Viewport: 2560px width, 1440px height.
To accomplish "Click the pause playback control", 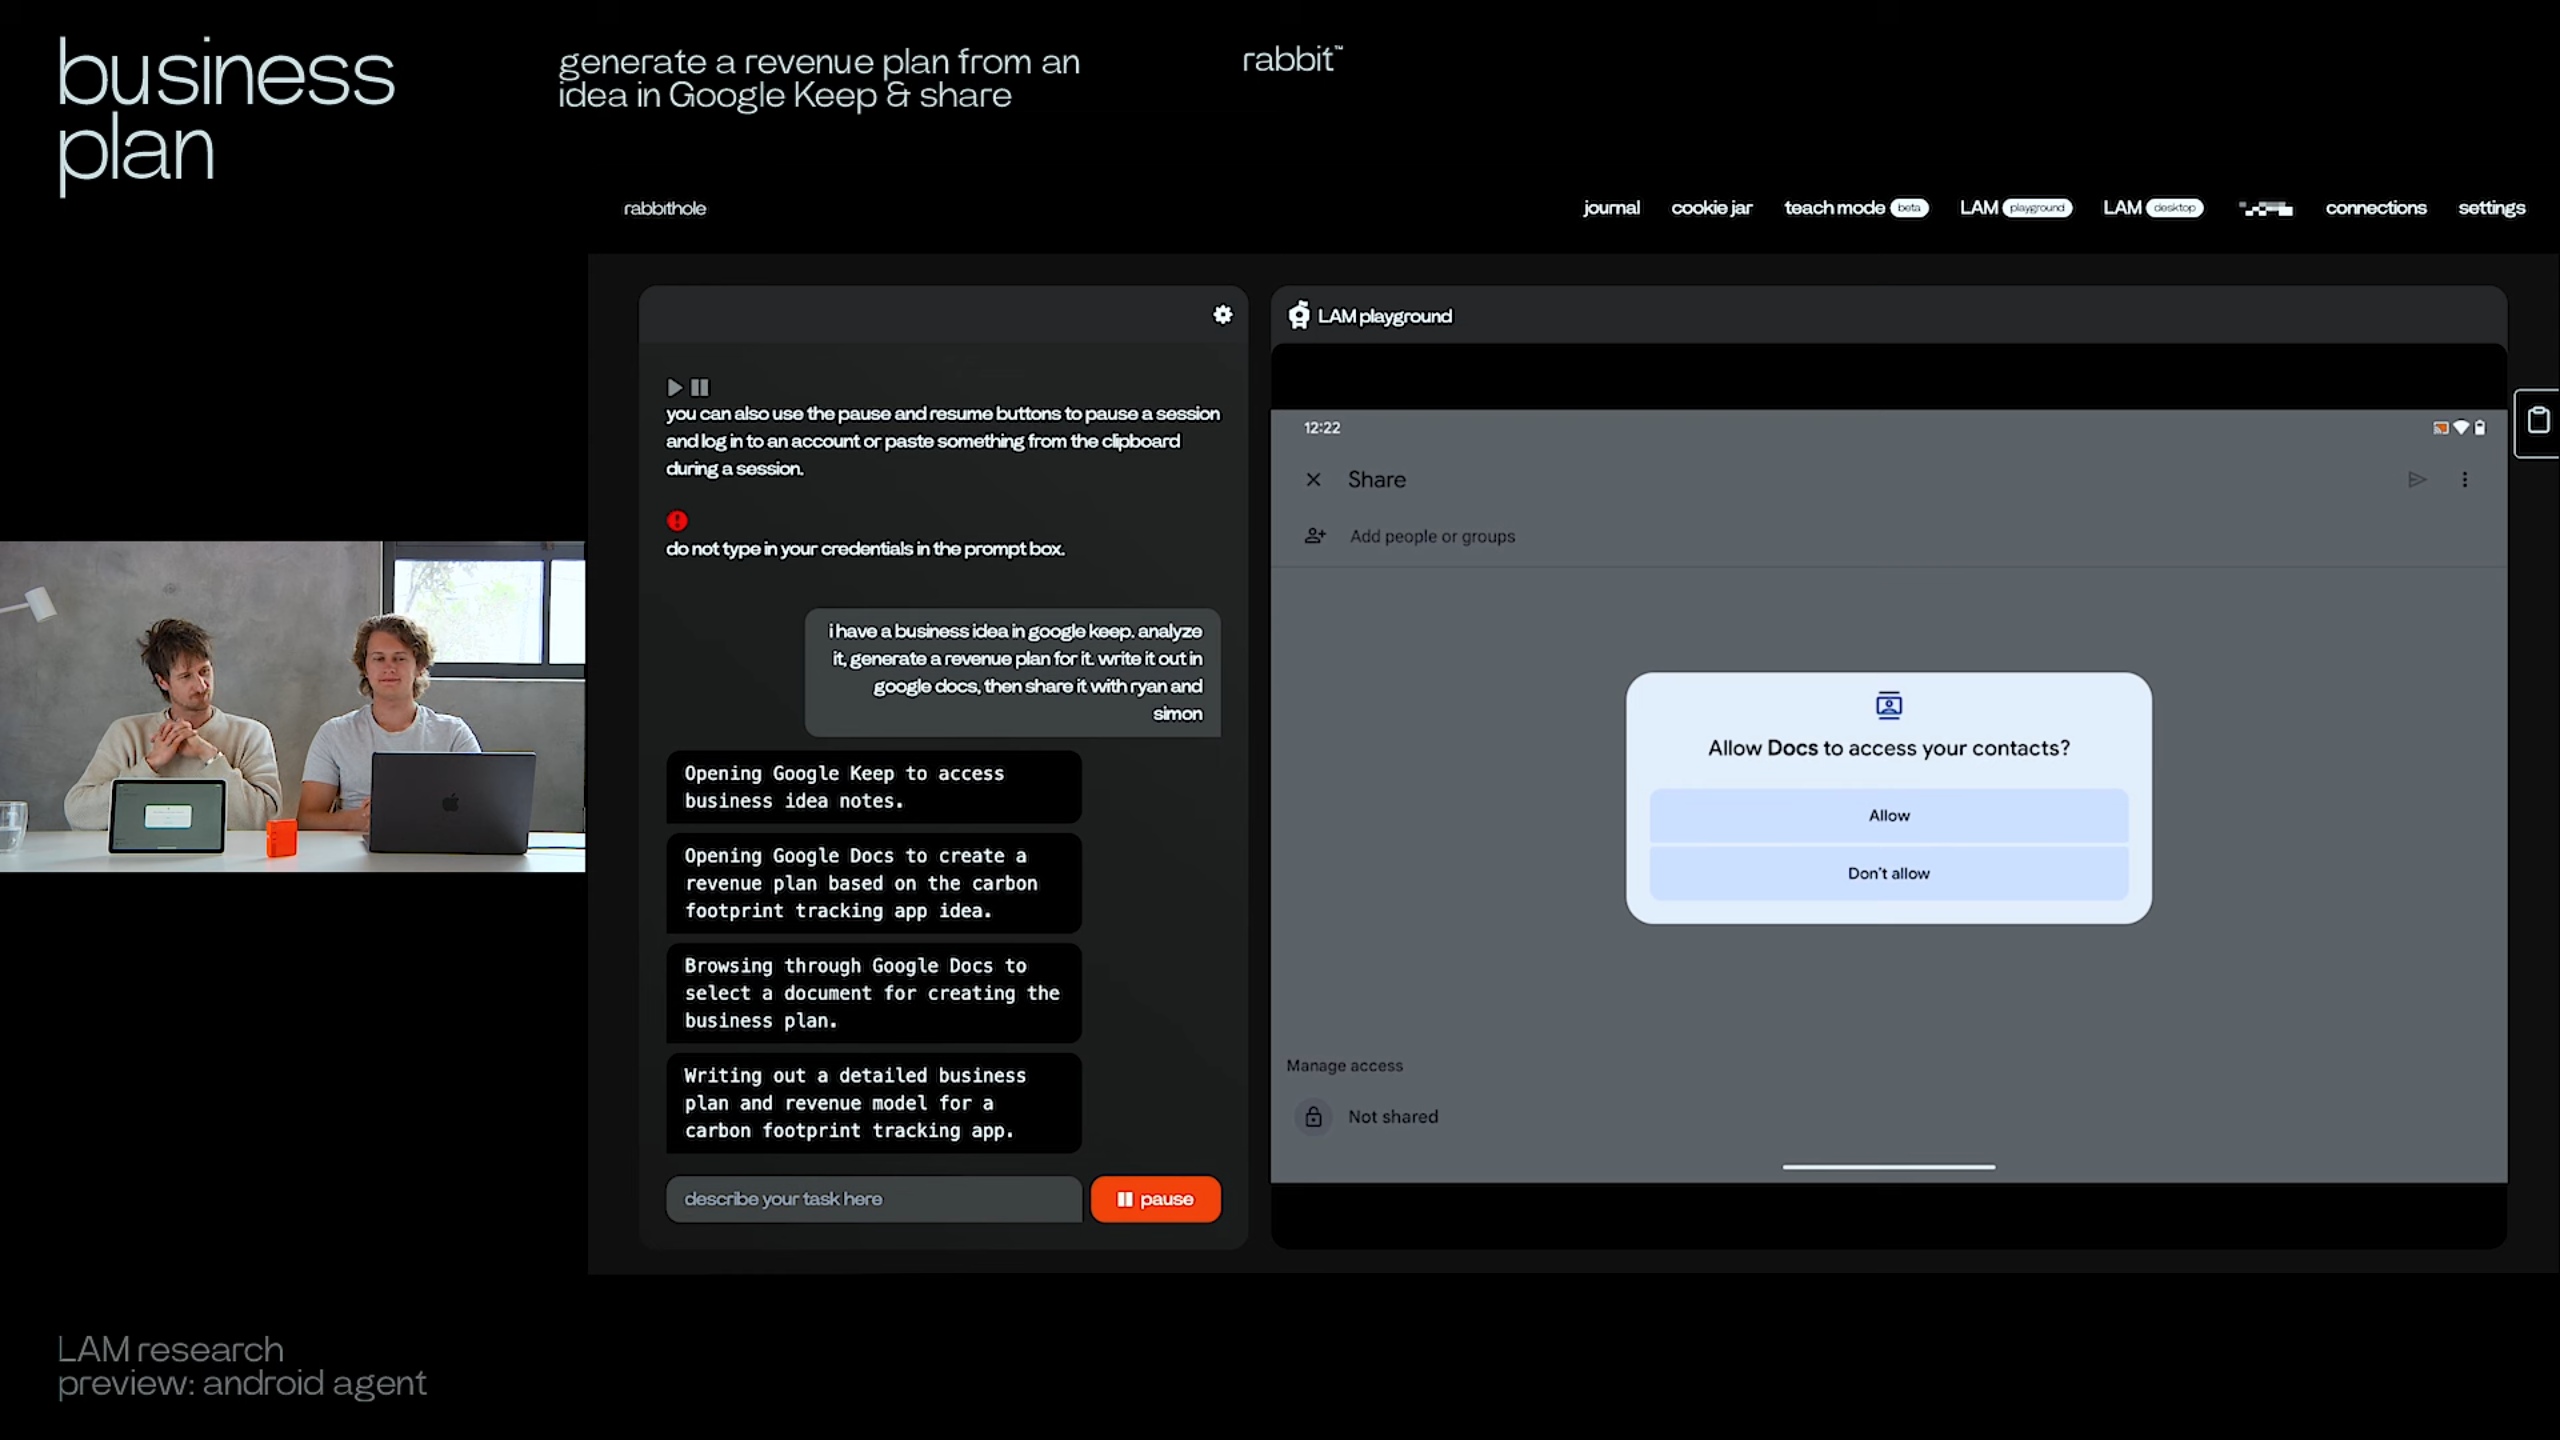I will click(698, 387).
